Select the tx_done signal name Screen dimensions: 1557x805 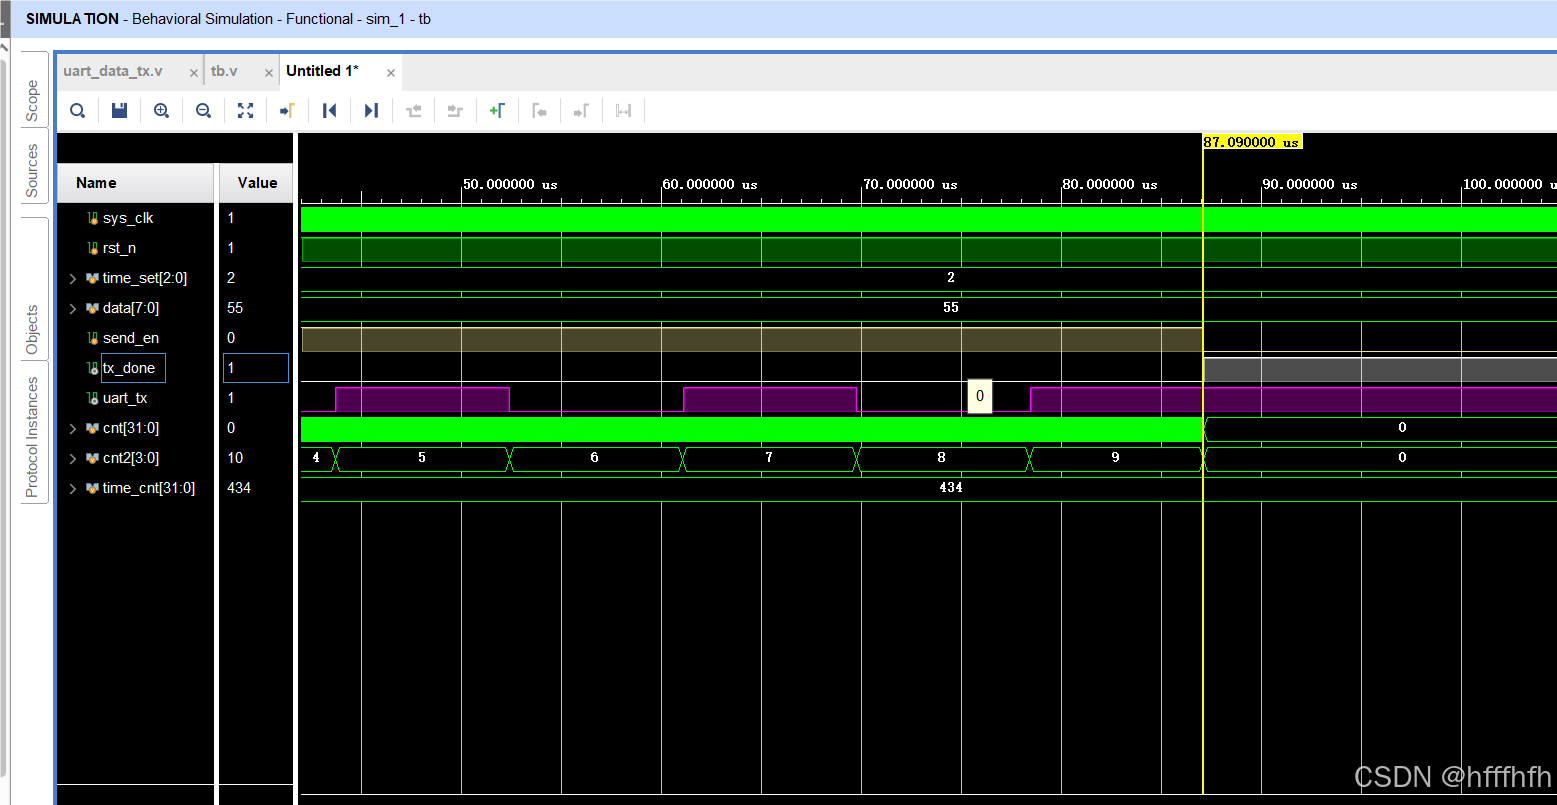(129, 368)
